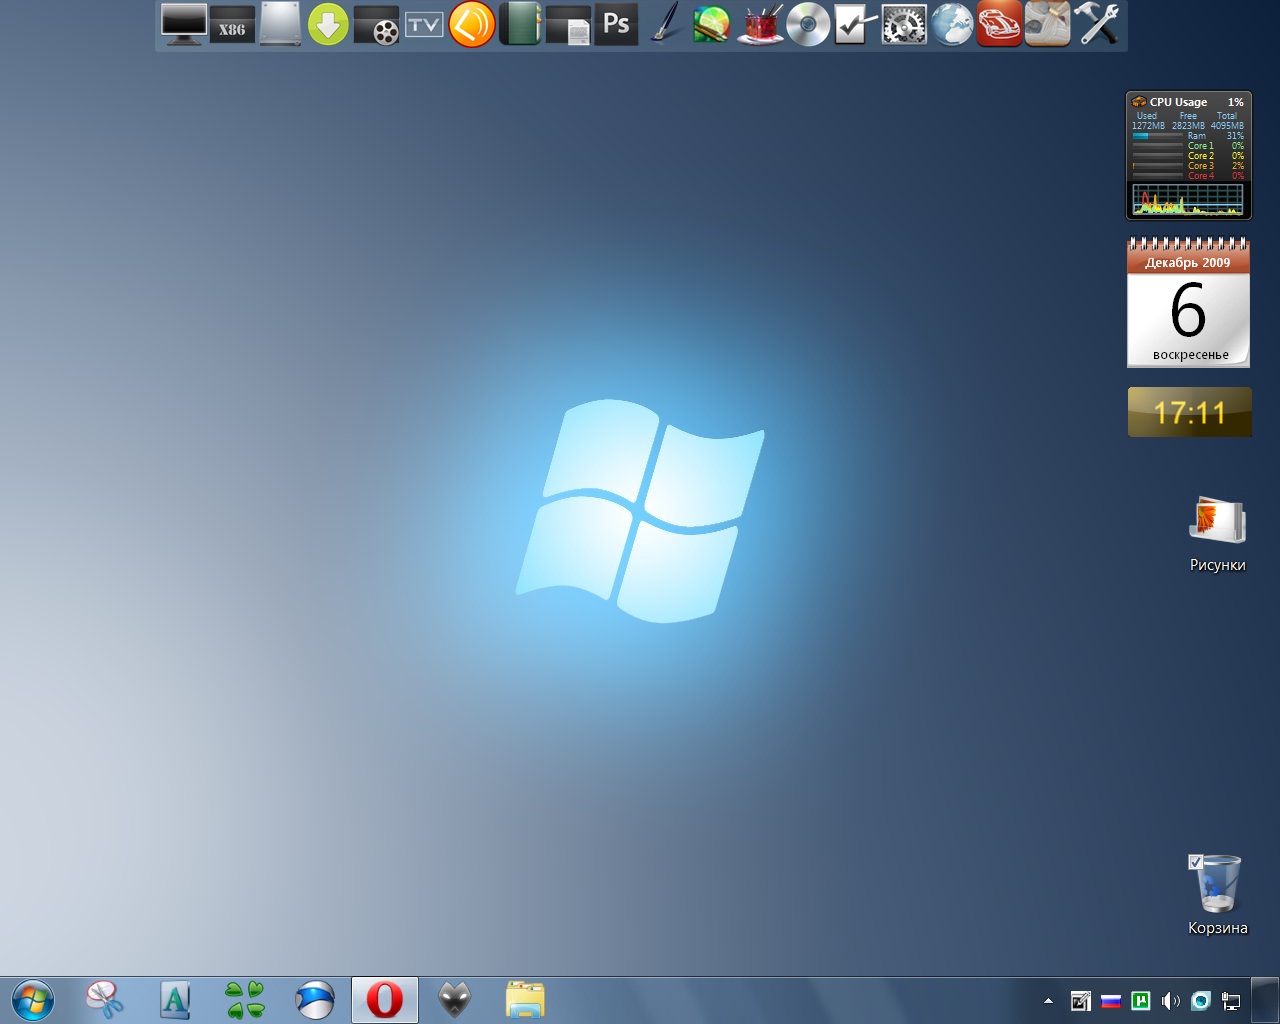The width and height of the screenshot is (1280, 1024).
Task: Click the checklist tray icon
Action: [1081, 1001]
